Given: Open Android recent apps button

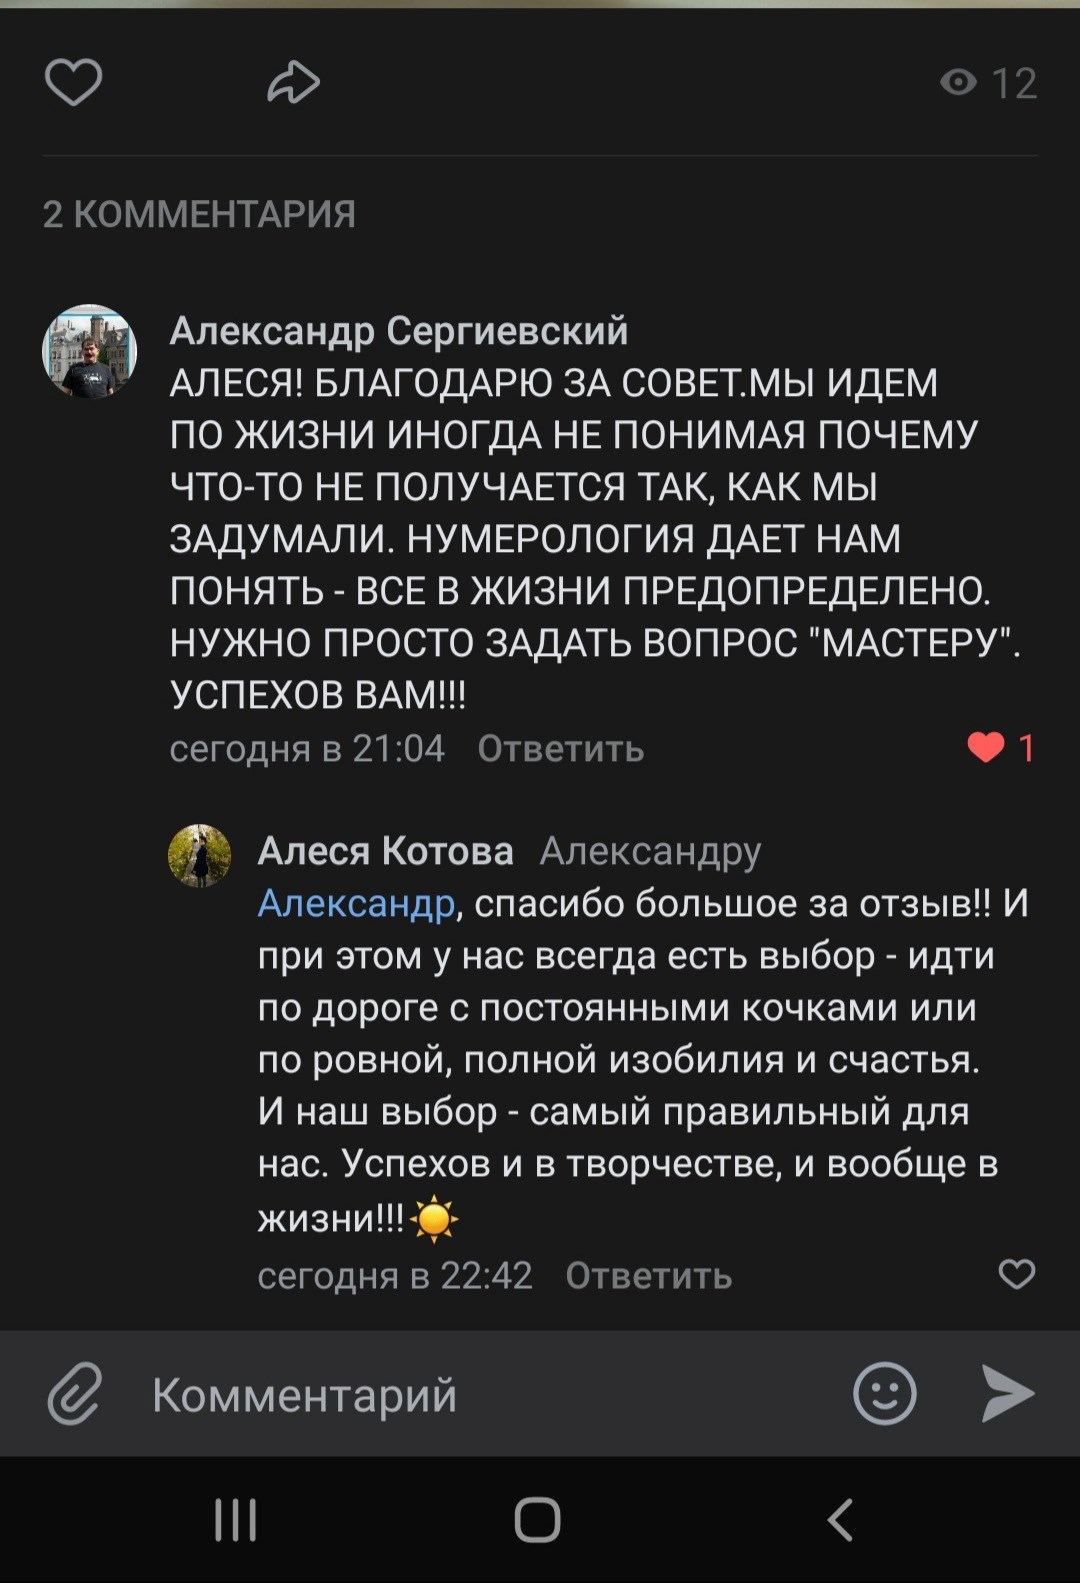Looking at the screenshot, I should (x=236, y=1520).
